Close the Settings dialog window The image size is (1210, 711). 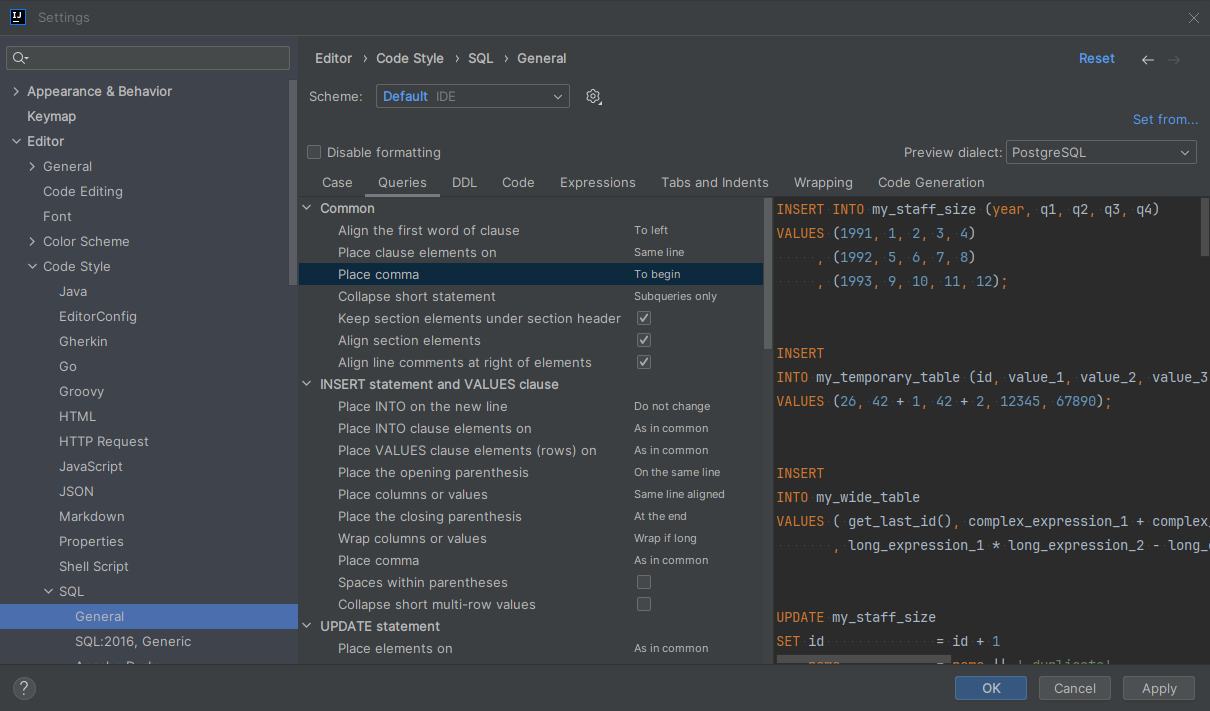click(1193, 17)
